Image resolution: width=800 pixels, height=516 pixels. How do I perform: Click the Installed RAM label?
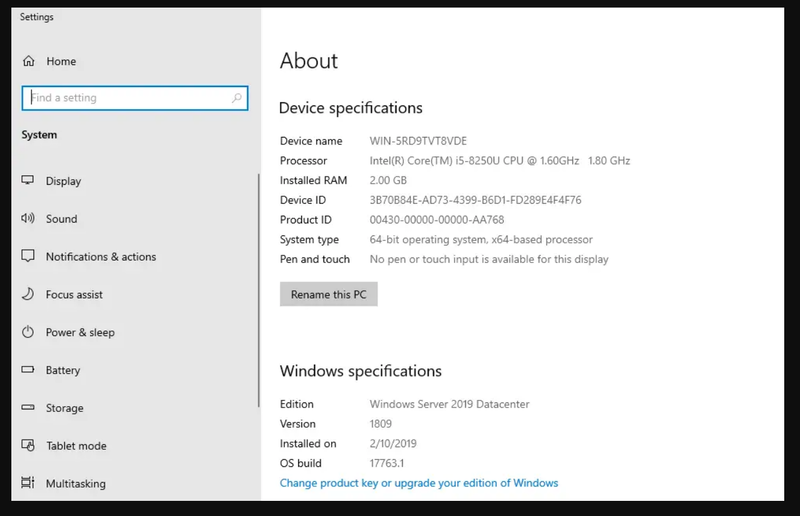coord(313,180)
